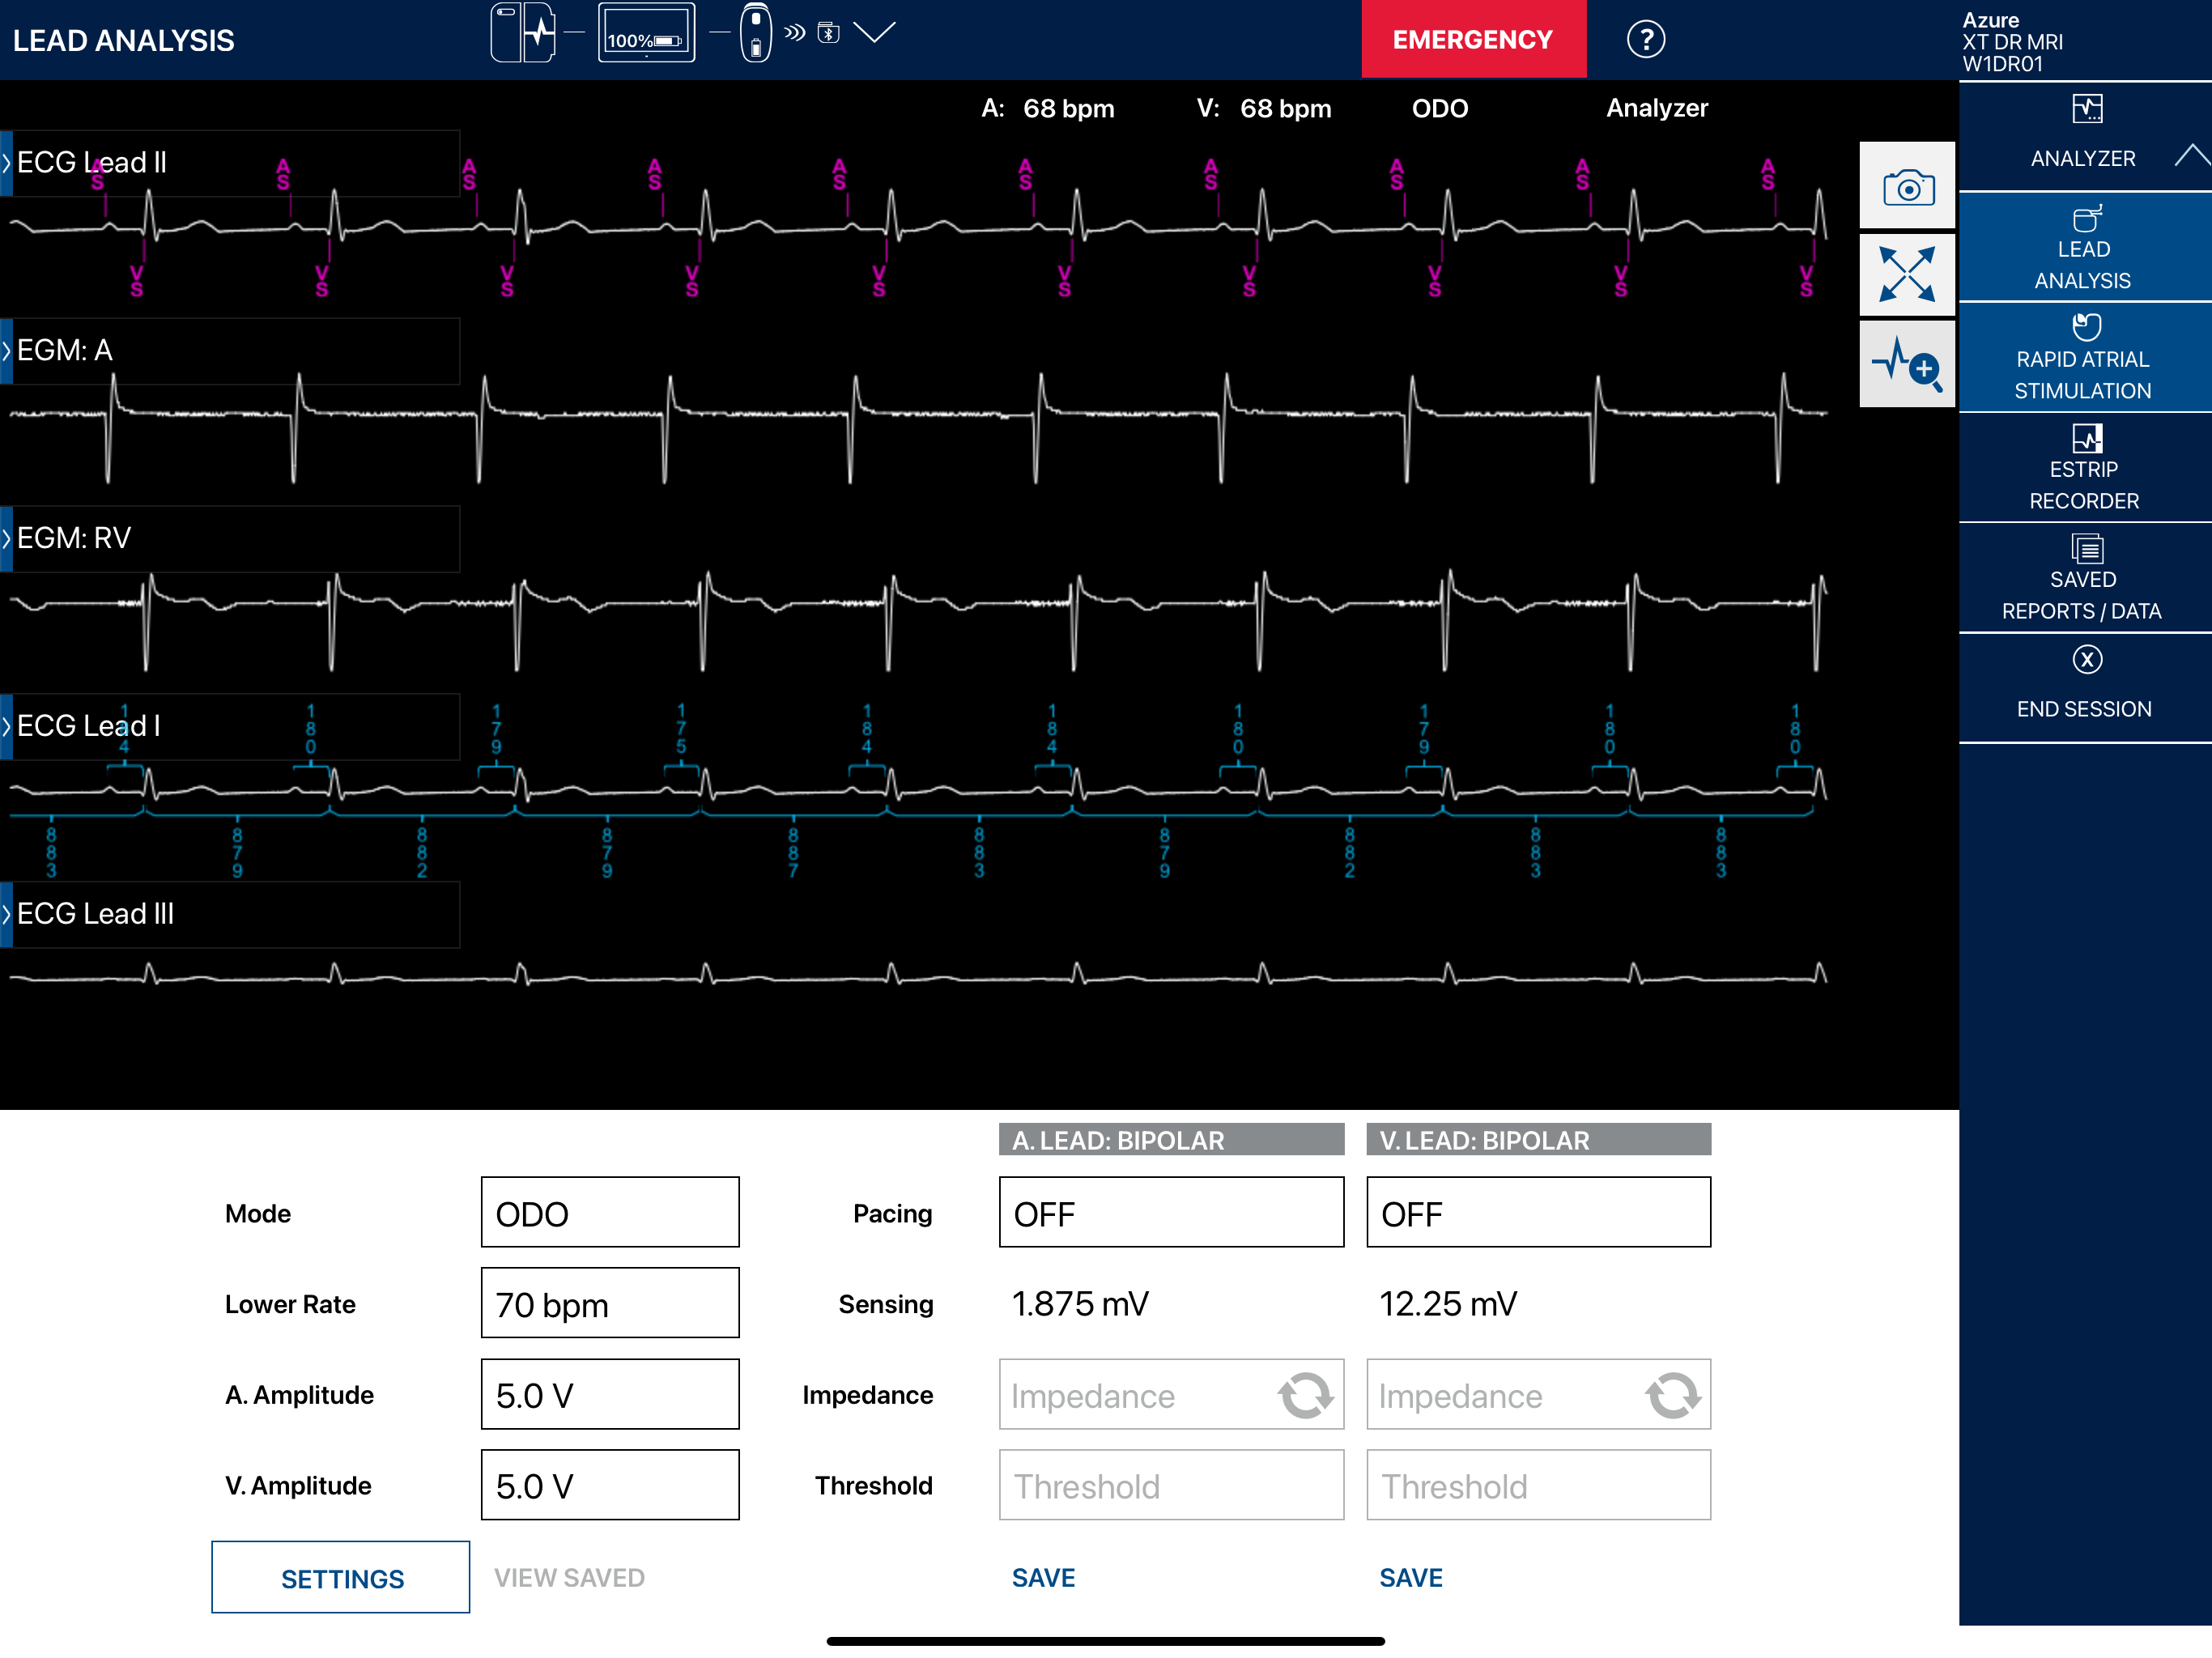Screen dimensions: 2212x1658
Task: Expand the EGM: RV channel options
Action: coord(7,538)
